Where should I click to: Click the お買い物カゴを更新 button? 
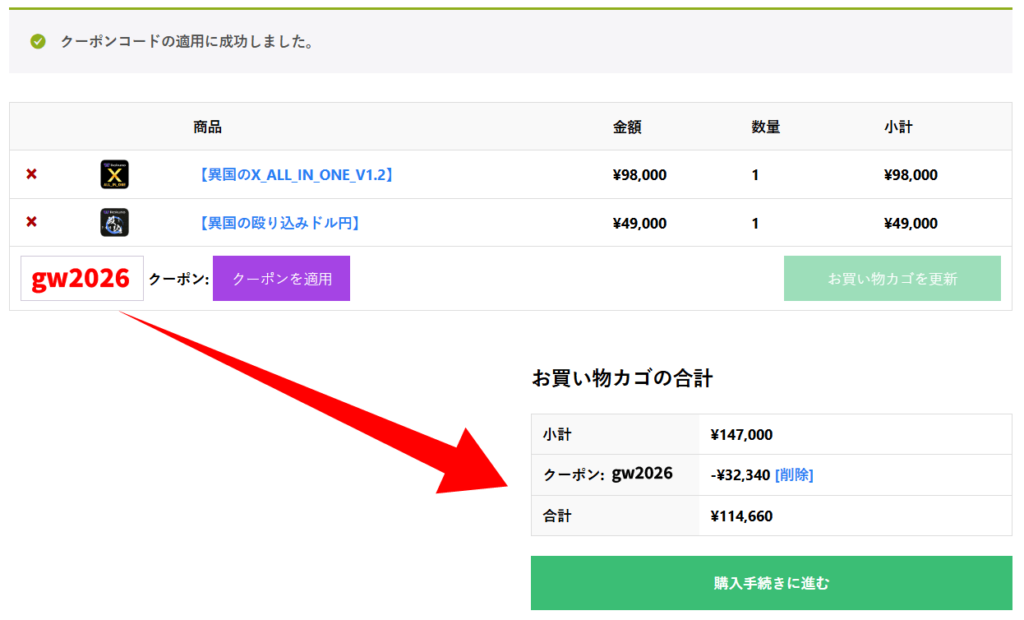tap(892, 278)
